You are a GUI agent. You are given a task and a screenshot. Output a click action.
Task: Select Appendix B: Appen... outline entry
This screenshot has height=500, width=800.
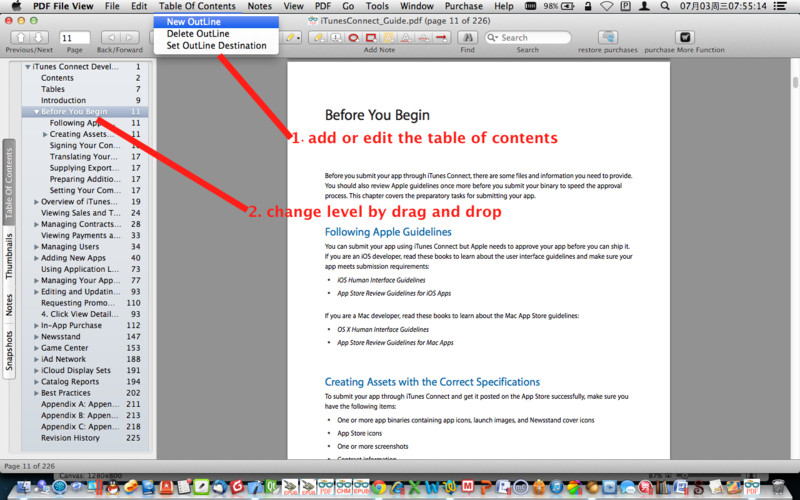84,415
